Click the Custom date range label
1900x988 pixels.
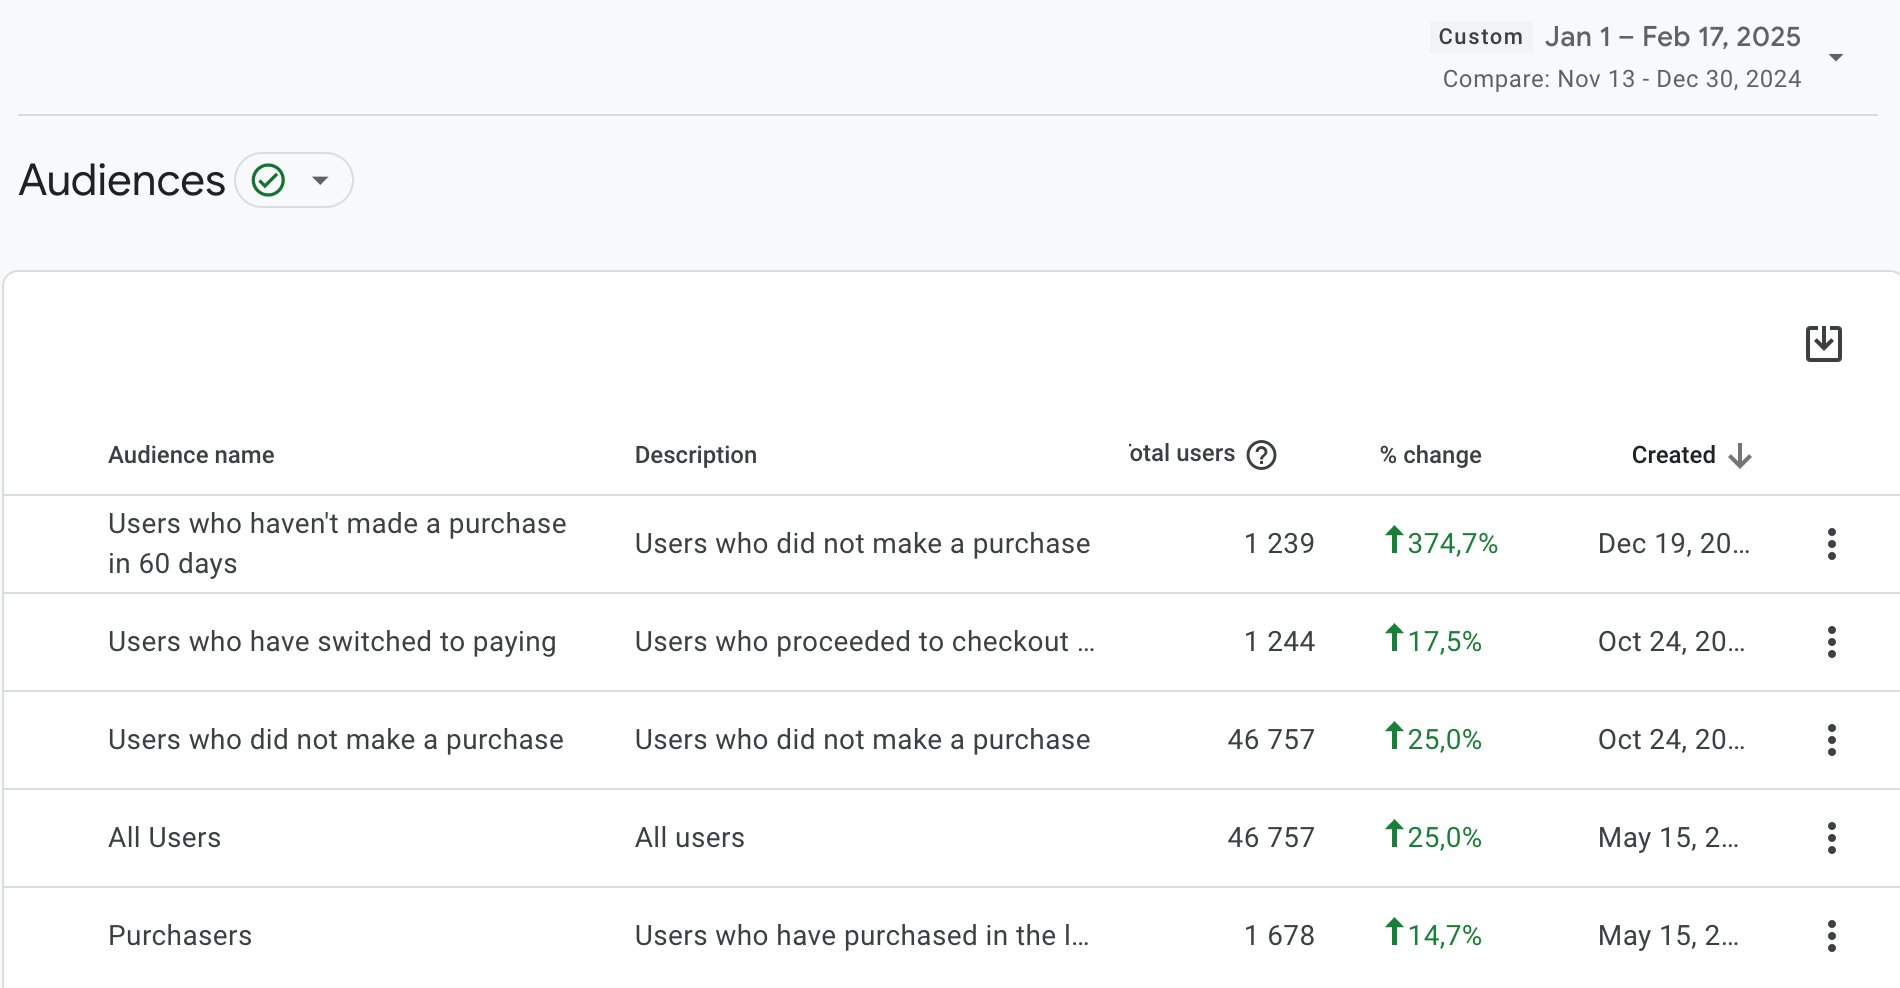[1480, 37]
